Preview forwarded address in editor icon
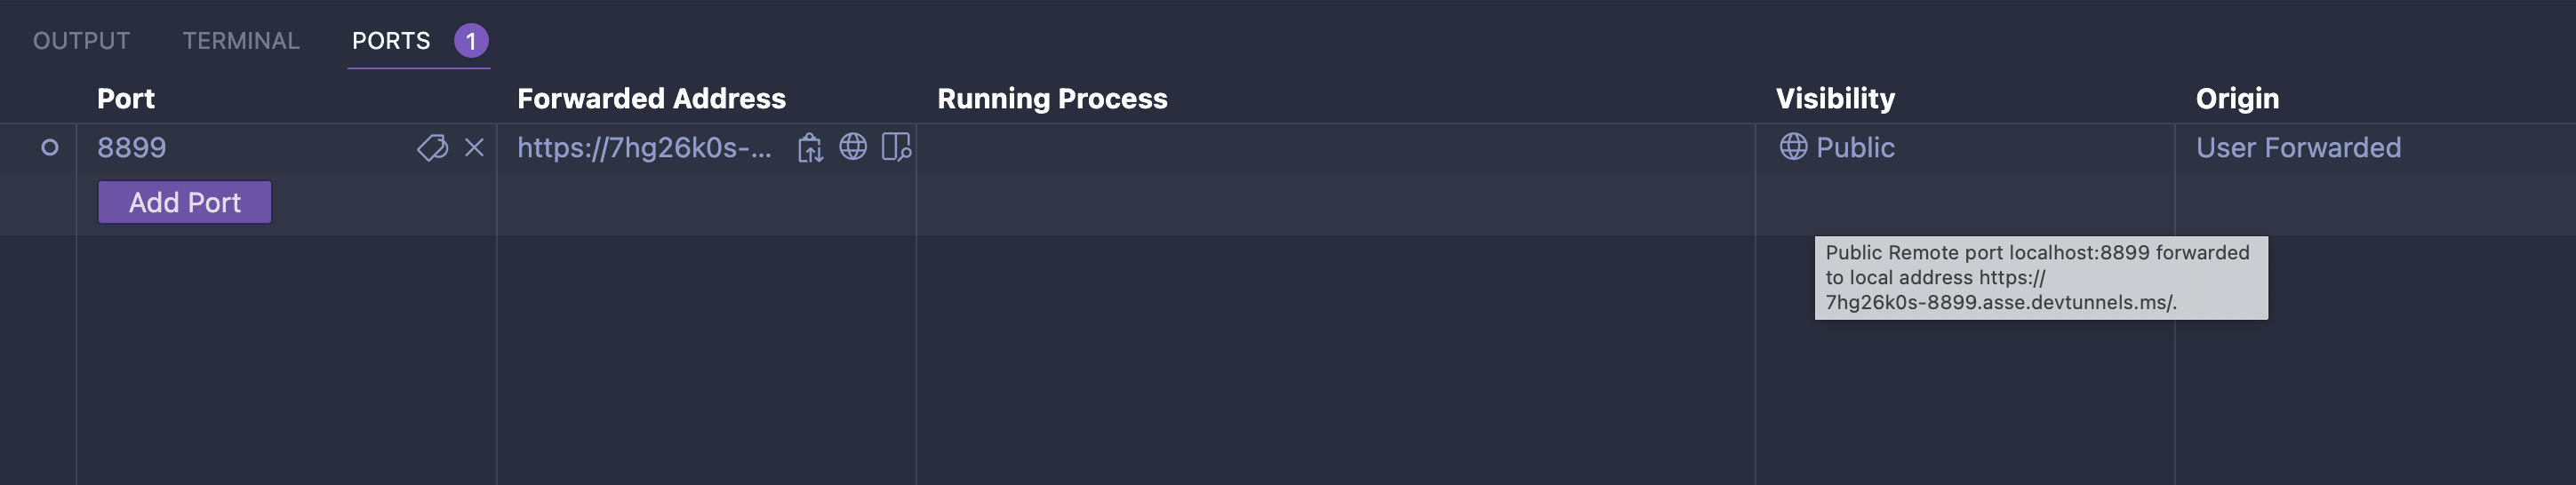The width and height of the screenshot is (2576, 485). tap(896, 147)
